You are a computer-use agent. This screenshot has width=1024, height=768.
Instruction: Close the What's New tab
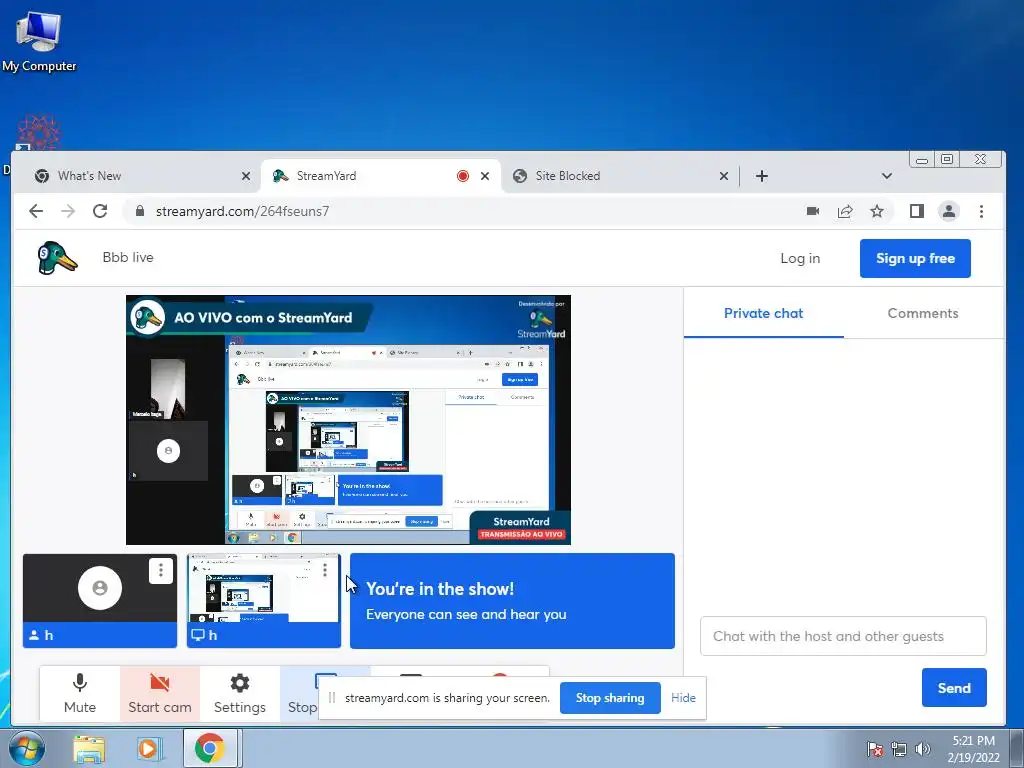point(246,176)
